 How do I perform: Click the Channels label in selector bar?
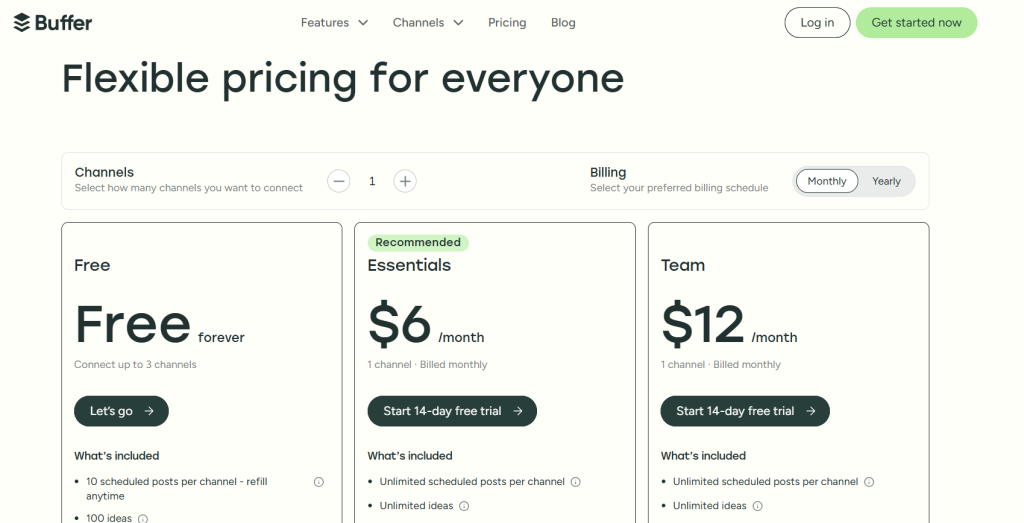104,172
